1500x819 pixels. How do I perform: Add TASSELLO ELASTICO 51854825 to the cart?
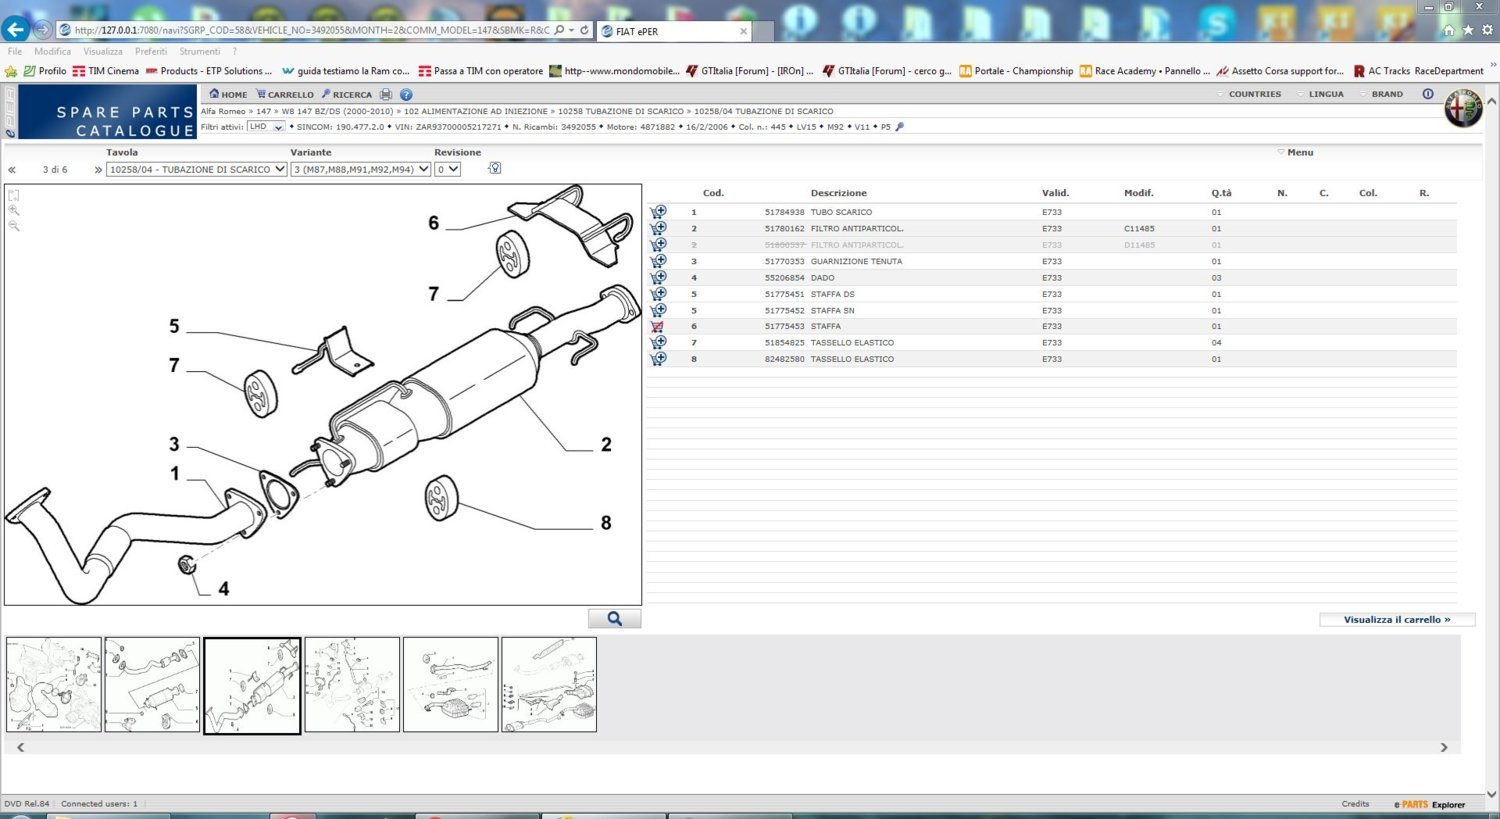pos(658,342)
